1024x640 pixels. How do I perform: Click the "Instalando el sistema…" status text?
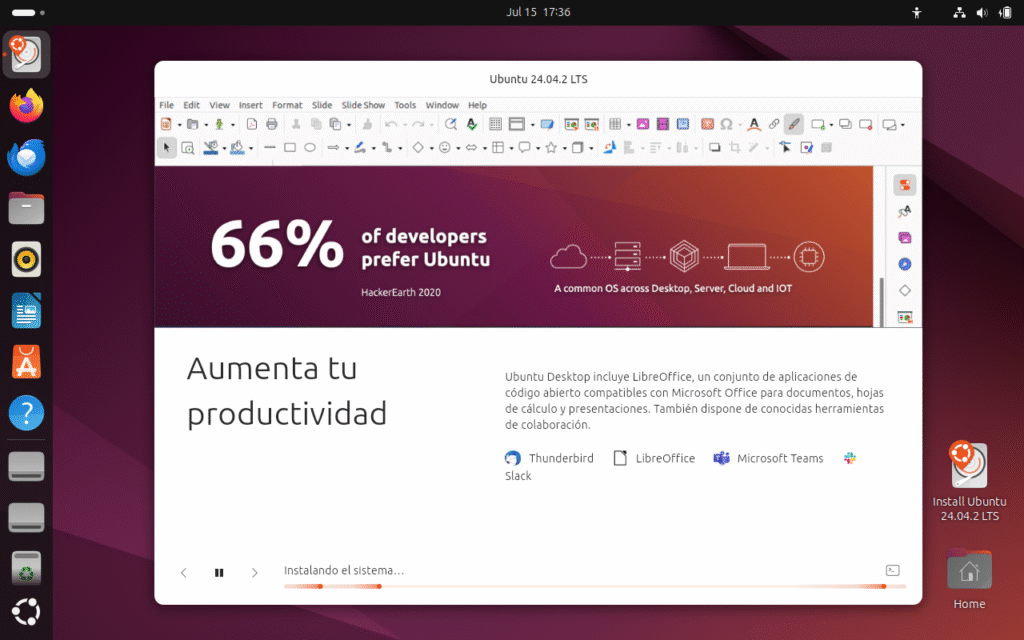344,570
